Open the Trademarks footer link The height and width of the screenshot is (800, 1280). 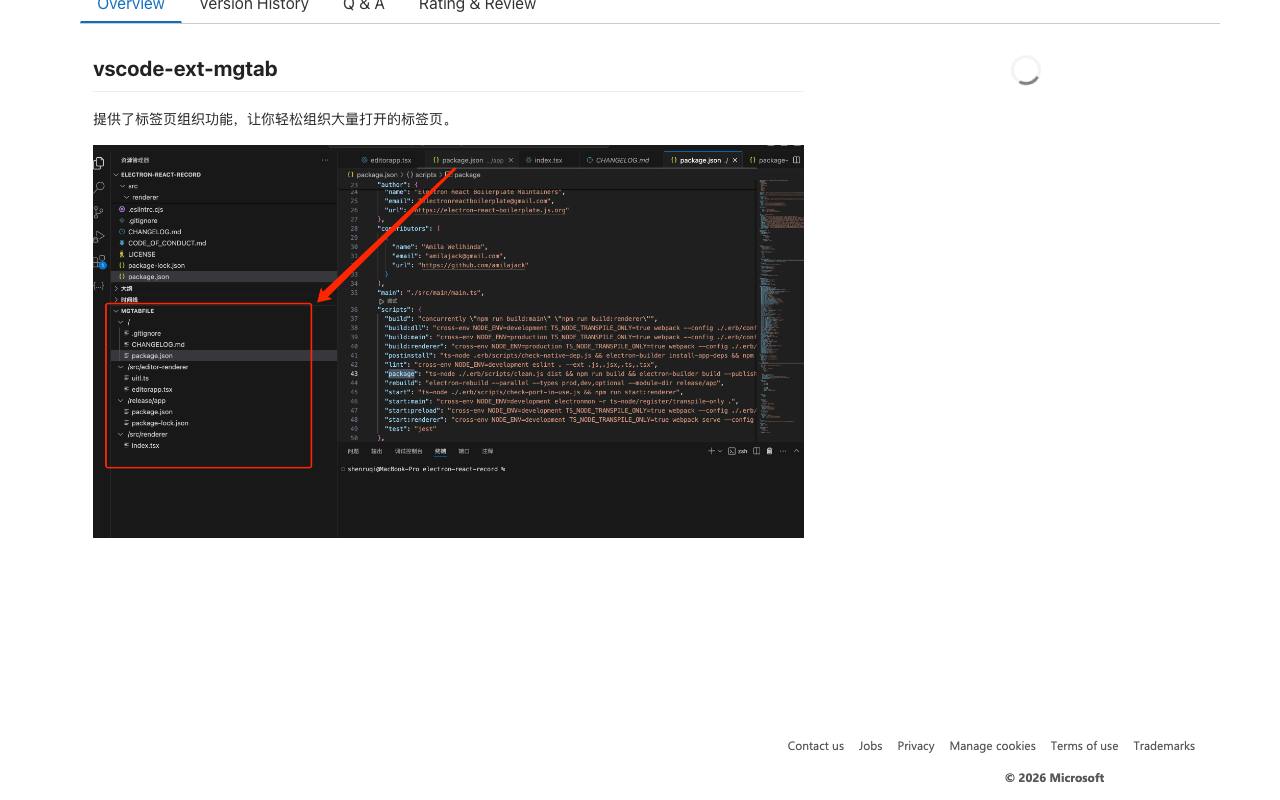pos(1164,746)
